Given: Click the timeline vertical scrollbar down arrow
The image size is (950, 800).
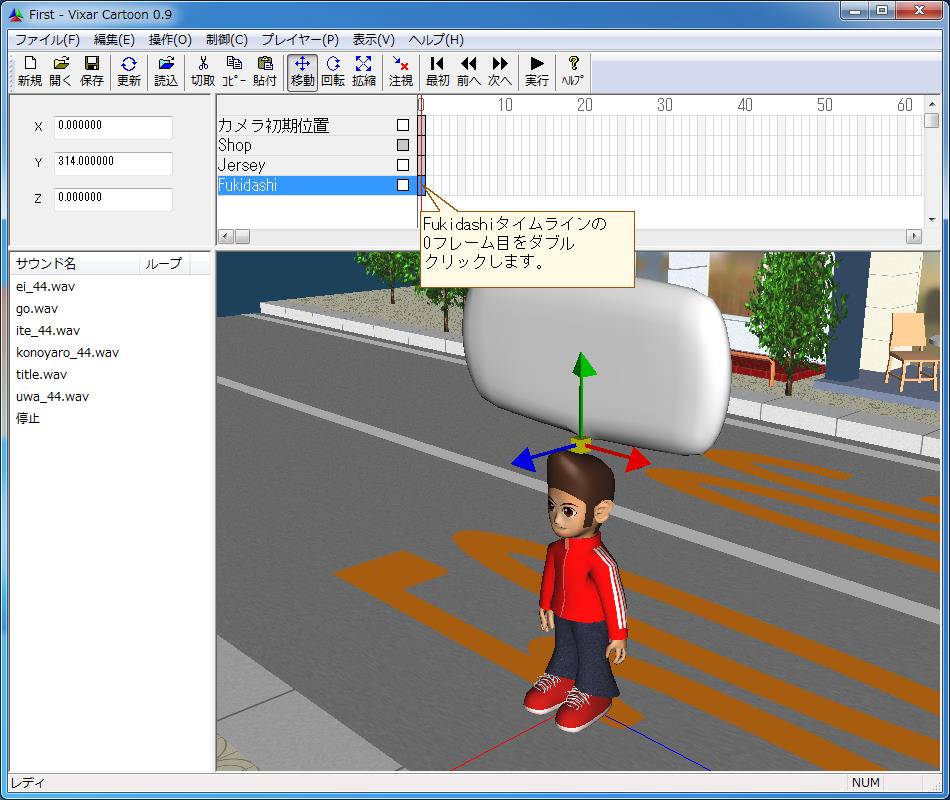Looking at the screenshot, I should 931,219.
